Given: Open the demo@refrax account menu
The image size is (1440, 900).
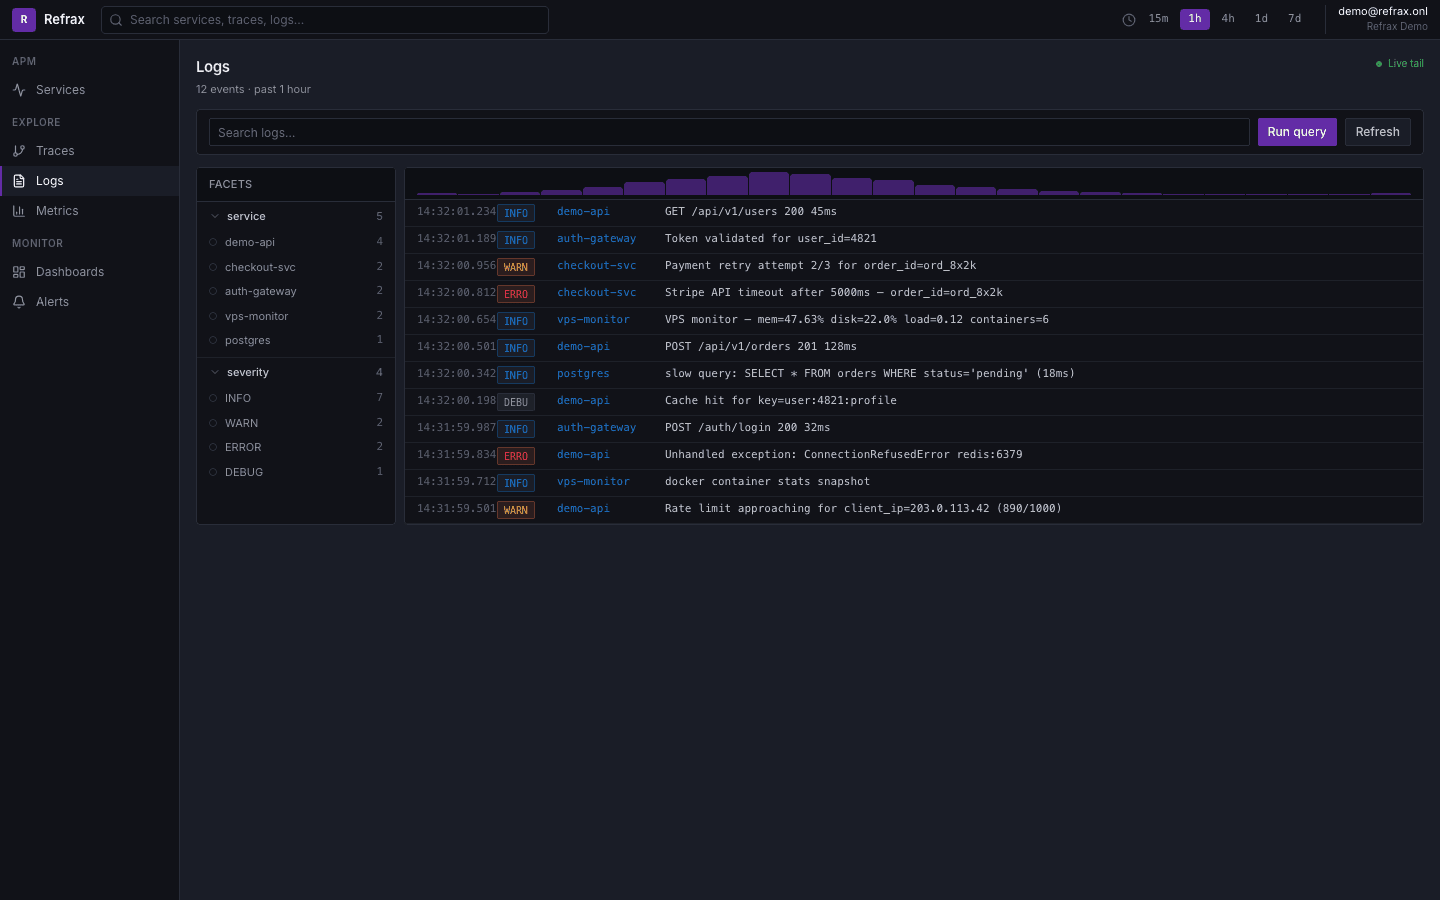Looking at the screenshot, I should pyautogui.click(x=1383, y=19).
